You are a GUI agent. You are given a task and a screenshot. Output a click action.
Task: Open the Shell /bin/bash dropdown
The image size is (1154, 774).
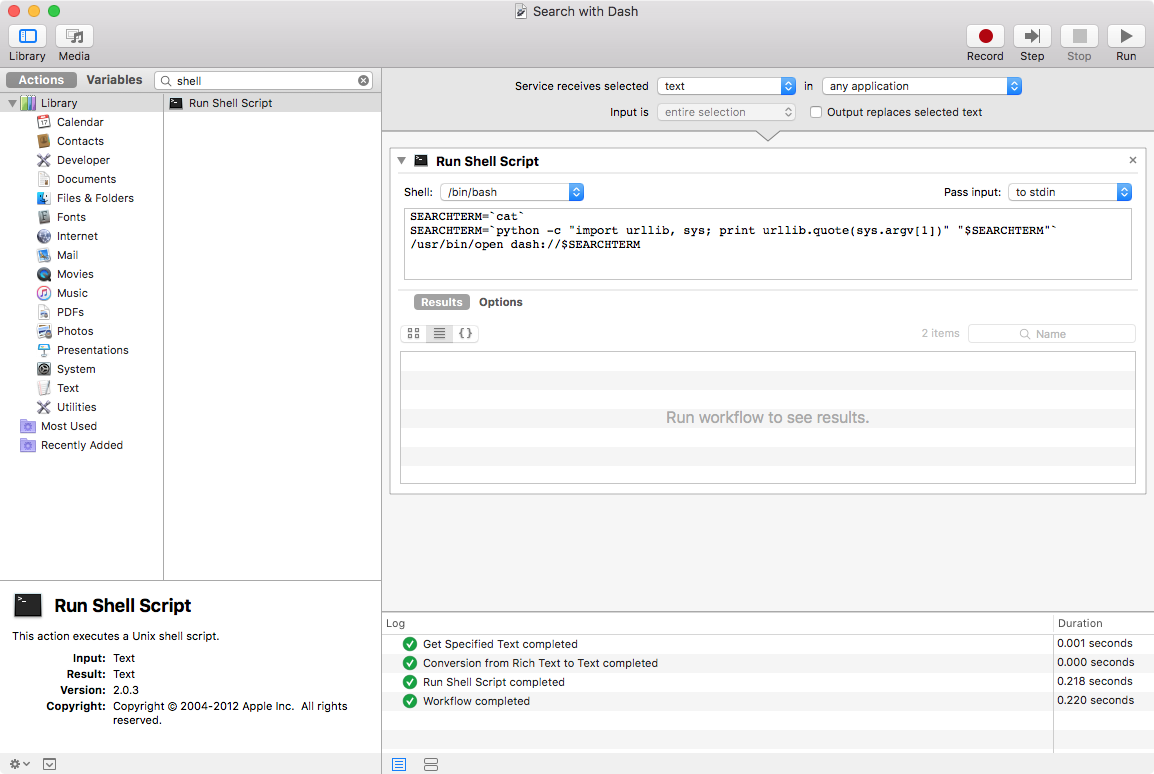click(x=511, y=192)
